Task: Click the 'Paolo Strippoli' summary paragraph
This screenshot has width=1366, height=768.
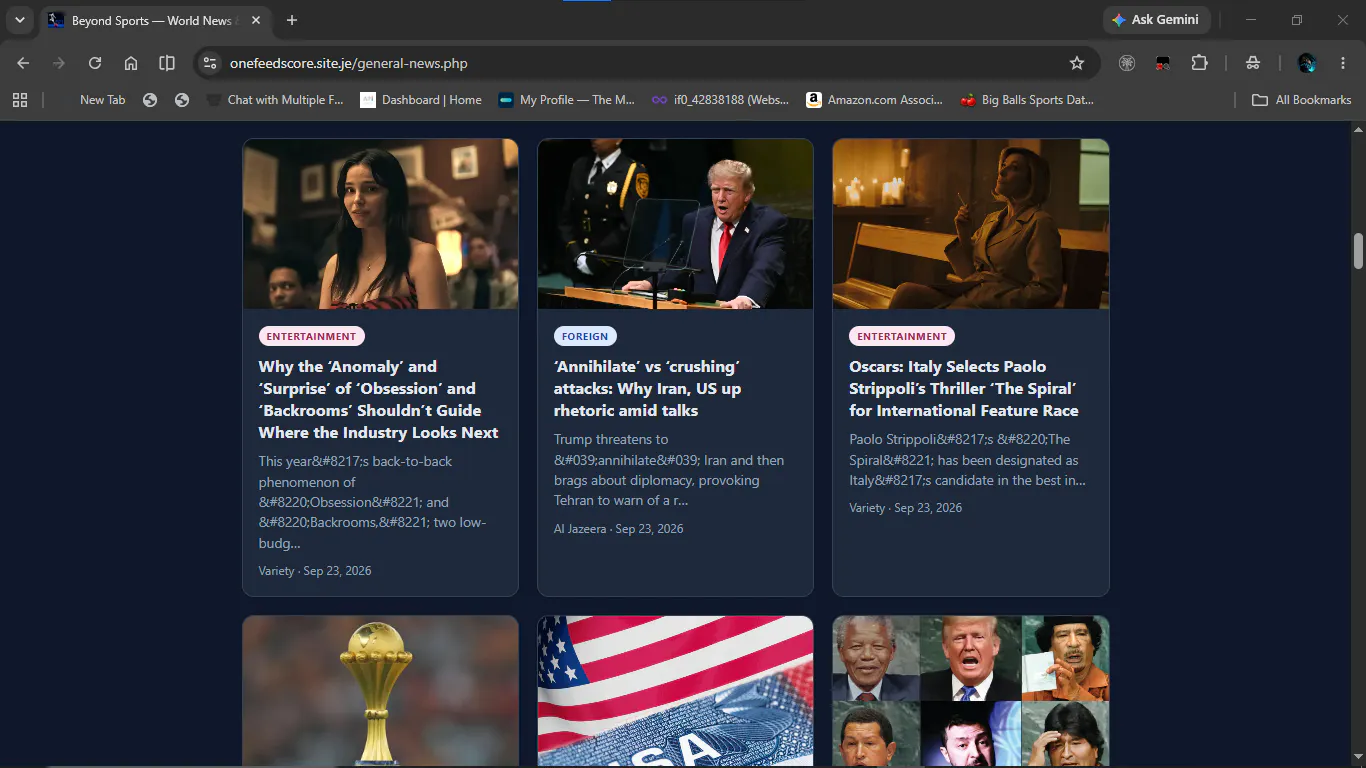Action: (x=967, y=460)
